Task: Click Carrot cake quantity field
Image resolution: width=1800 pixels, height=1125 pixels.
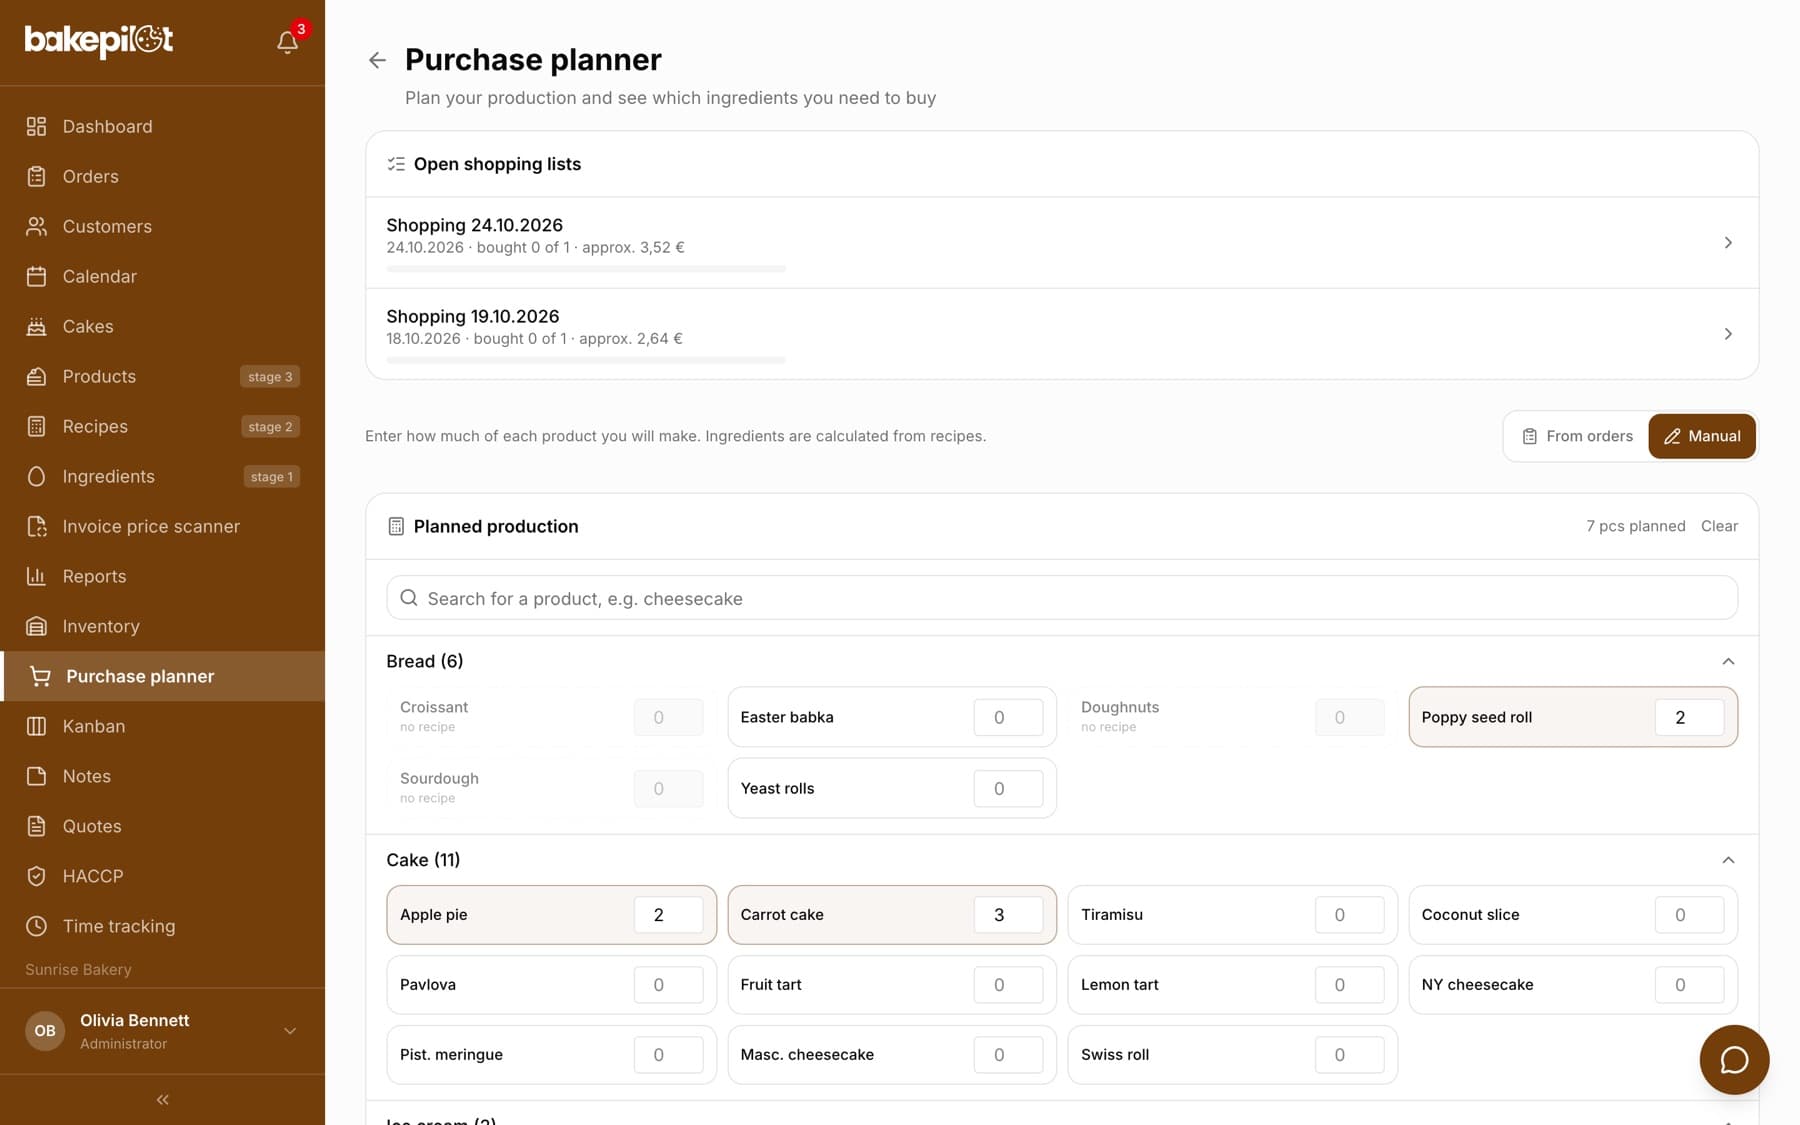Action: (1008, 915)
